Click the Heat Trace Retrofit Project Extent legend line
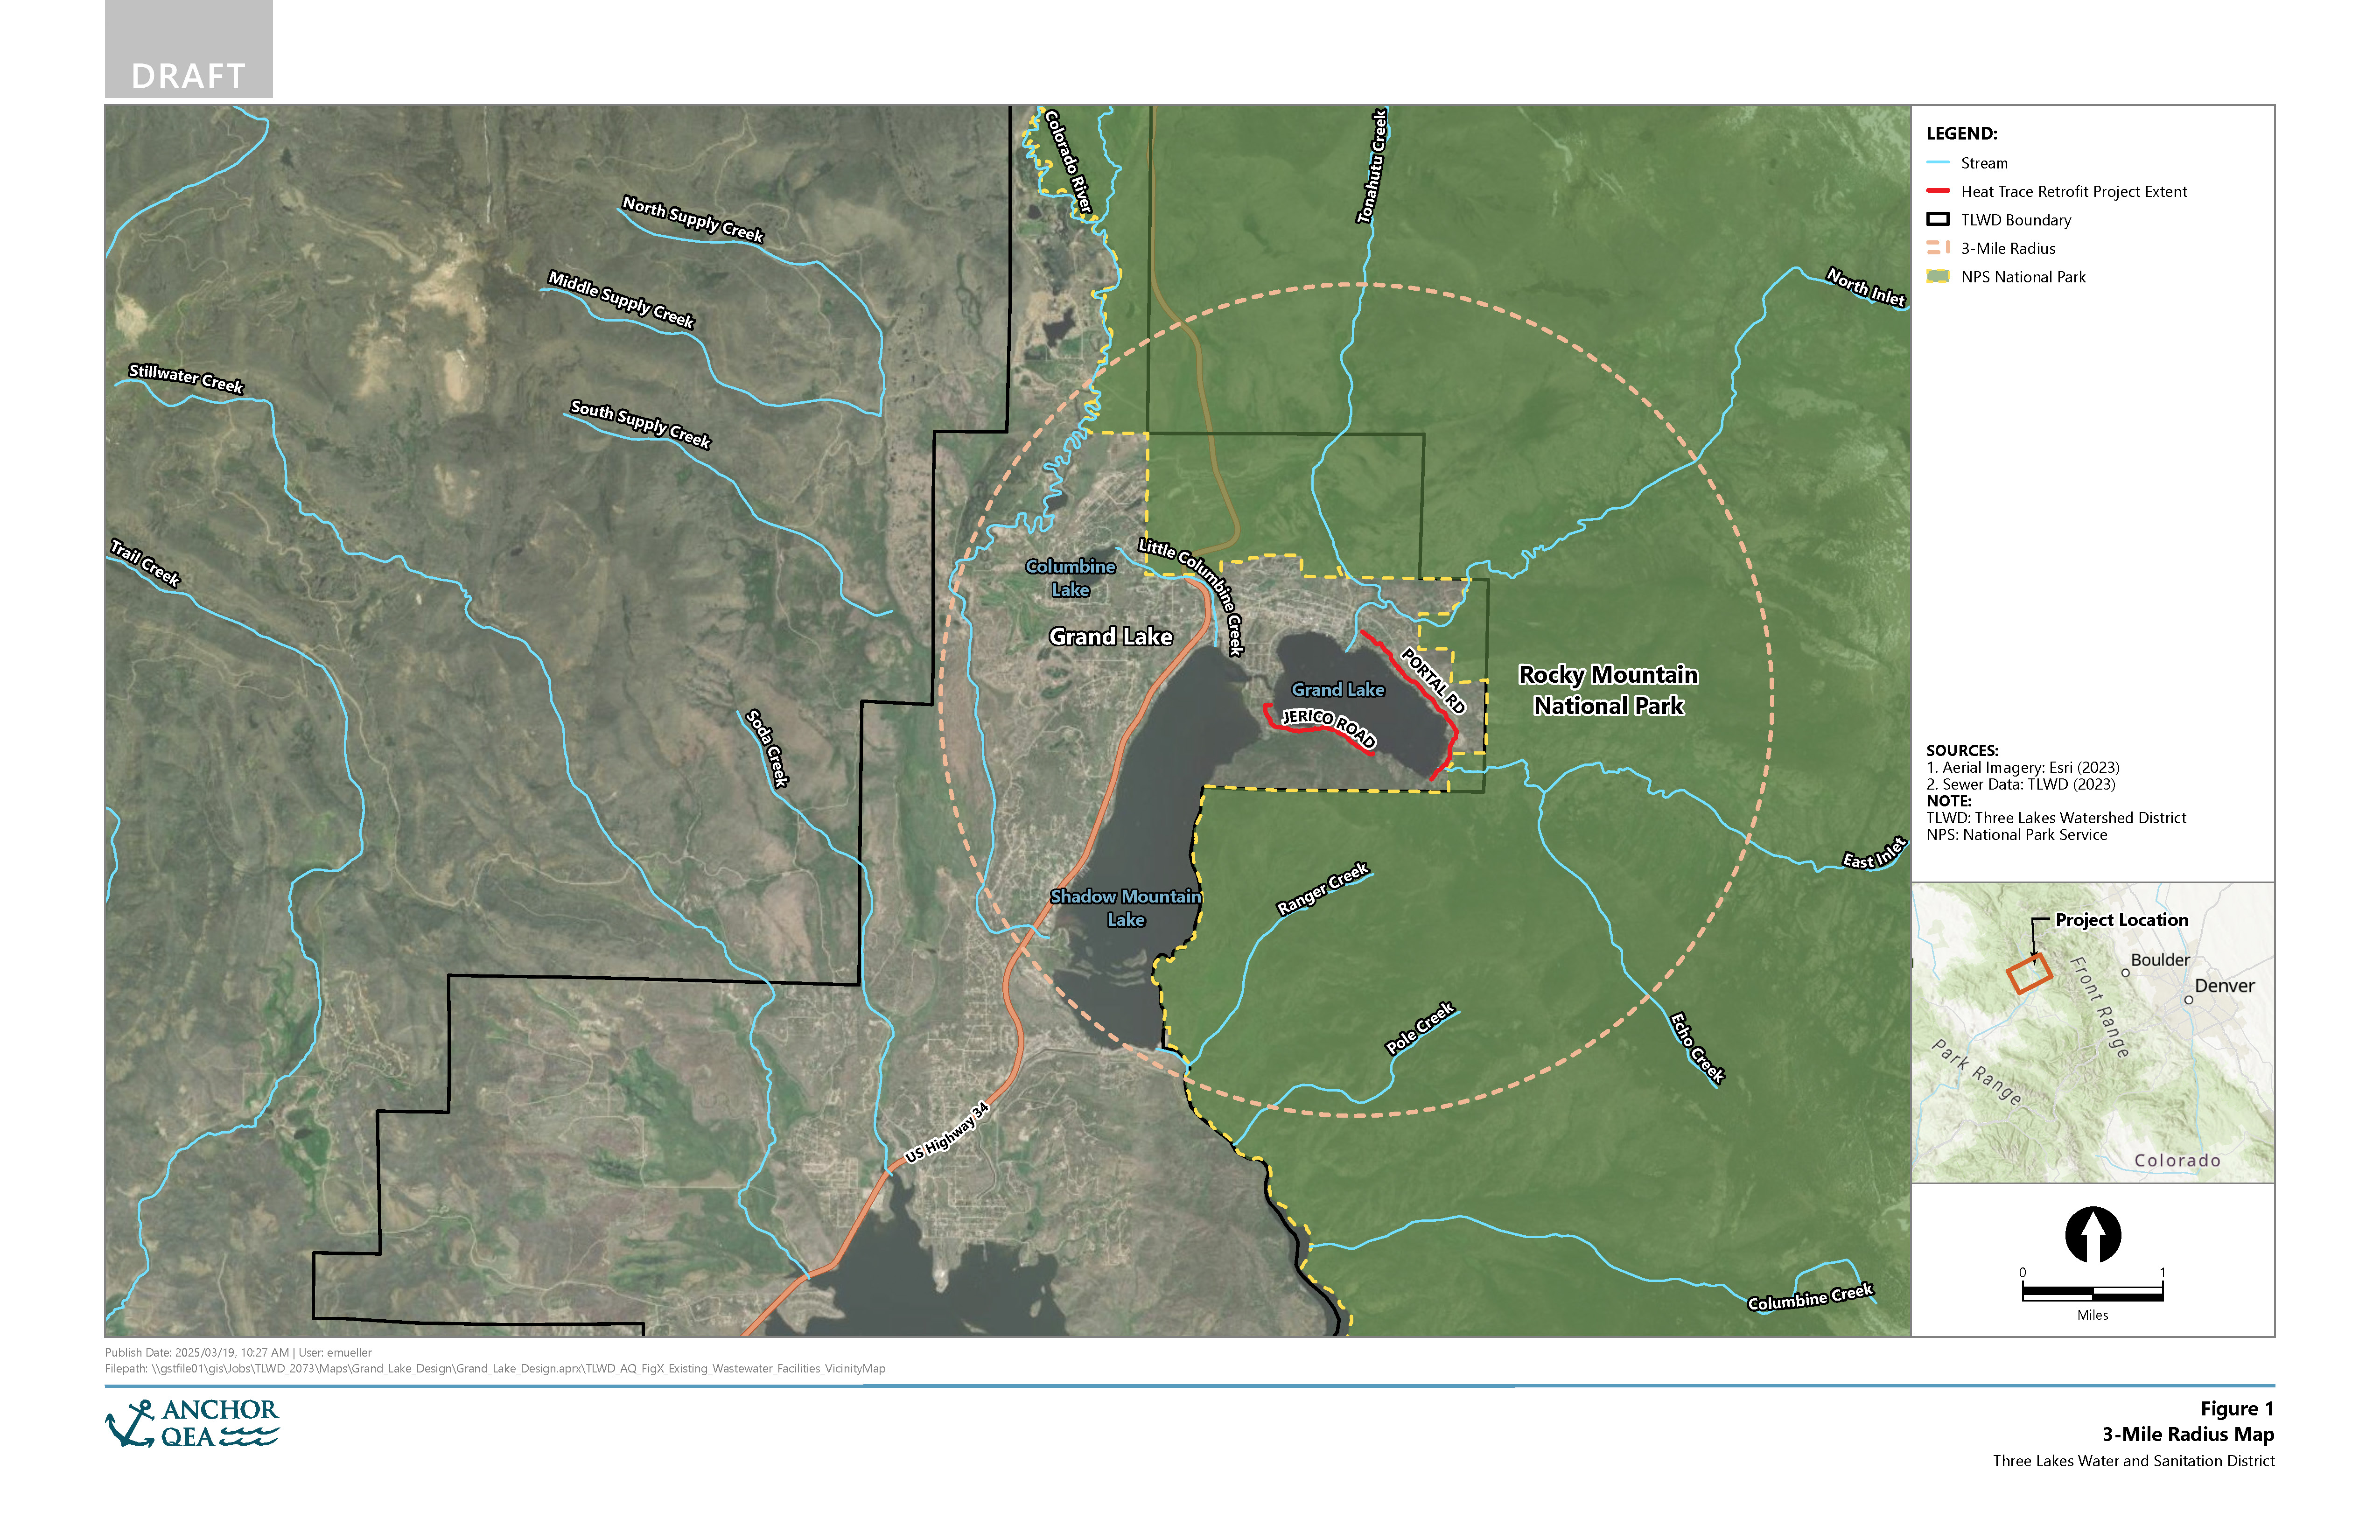 pyautogui.click(x=1938, y=192)
